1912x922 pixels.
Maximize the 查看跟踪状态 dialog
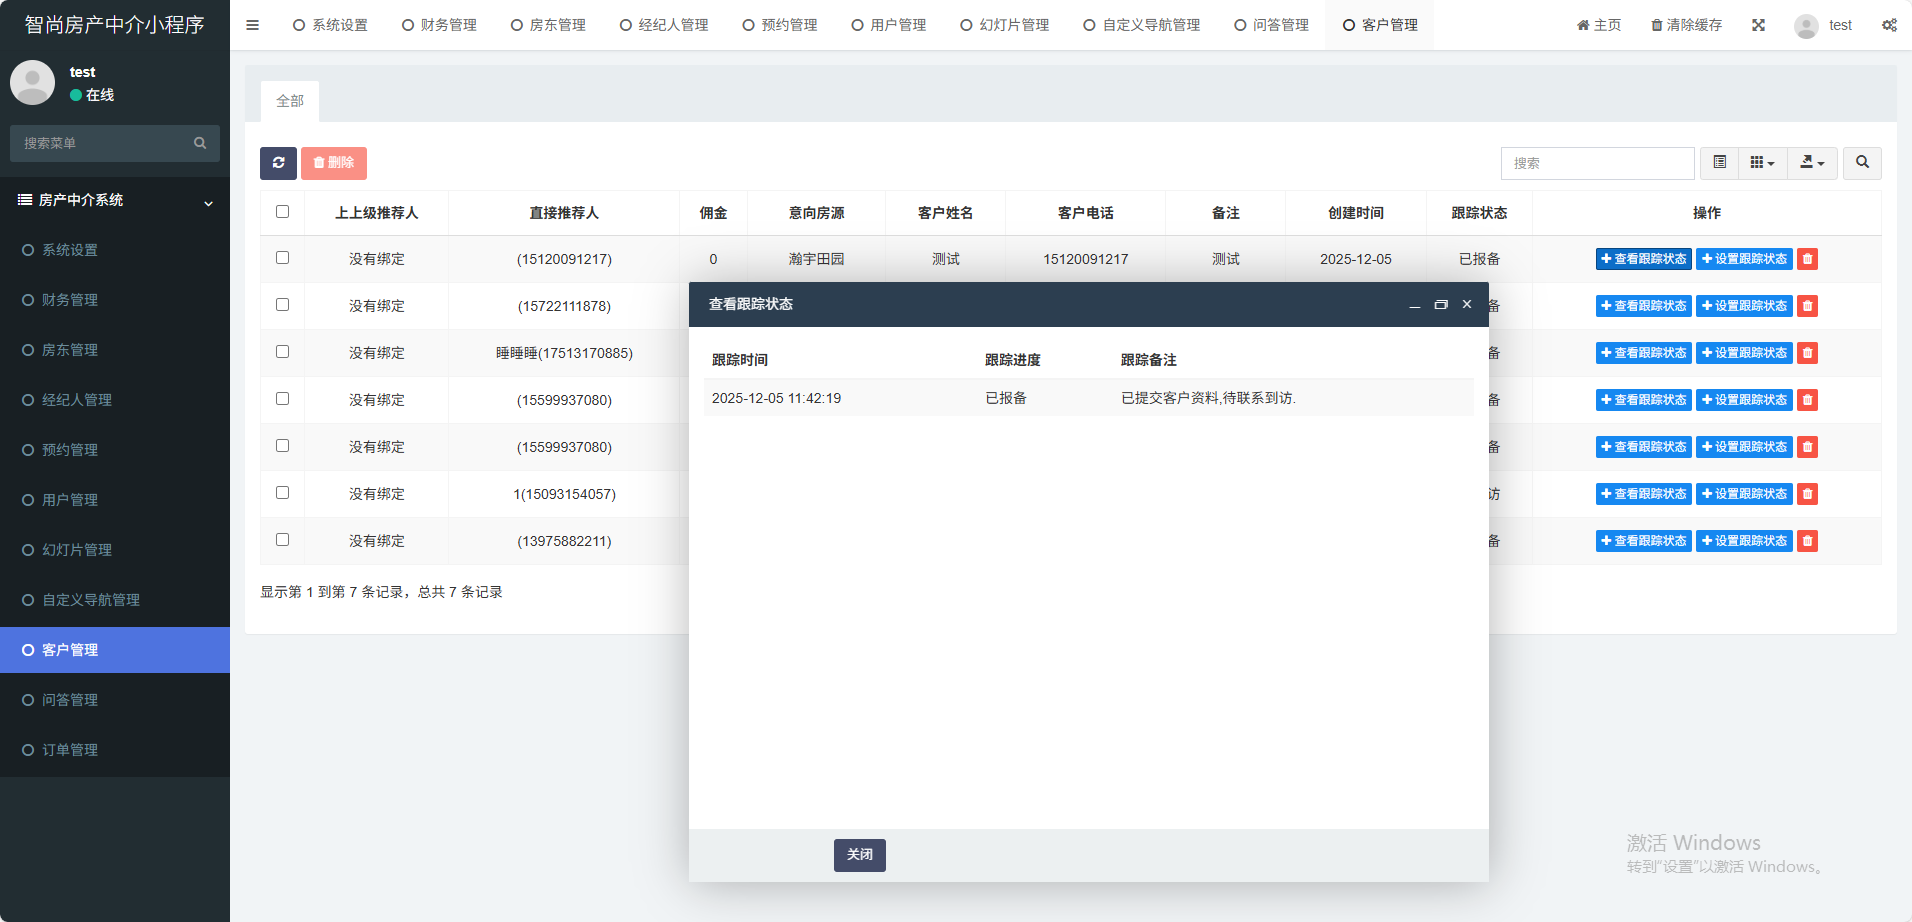1441,305
